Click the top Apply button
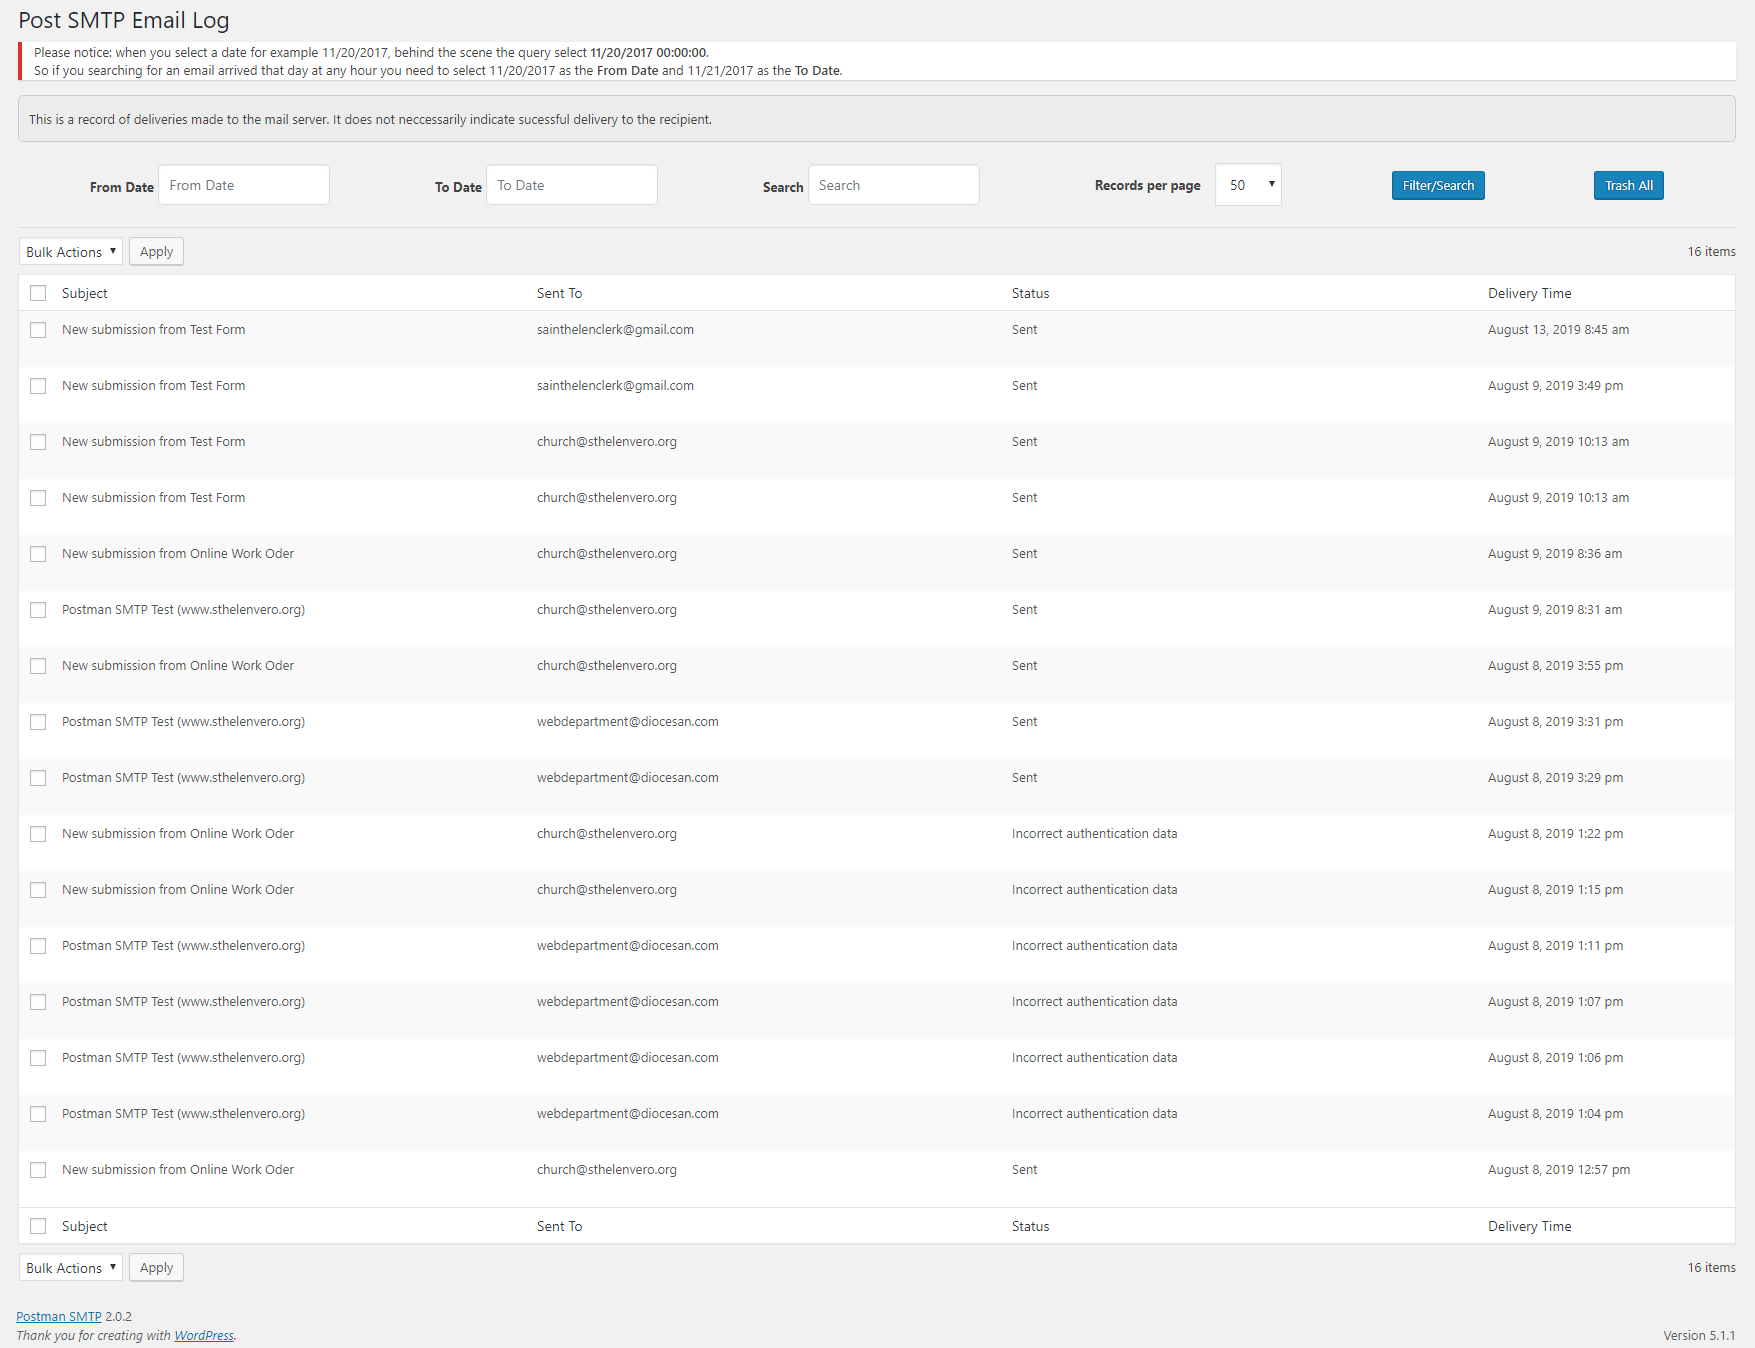 tap(156, 252)
